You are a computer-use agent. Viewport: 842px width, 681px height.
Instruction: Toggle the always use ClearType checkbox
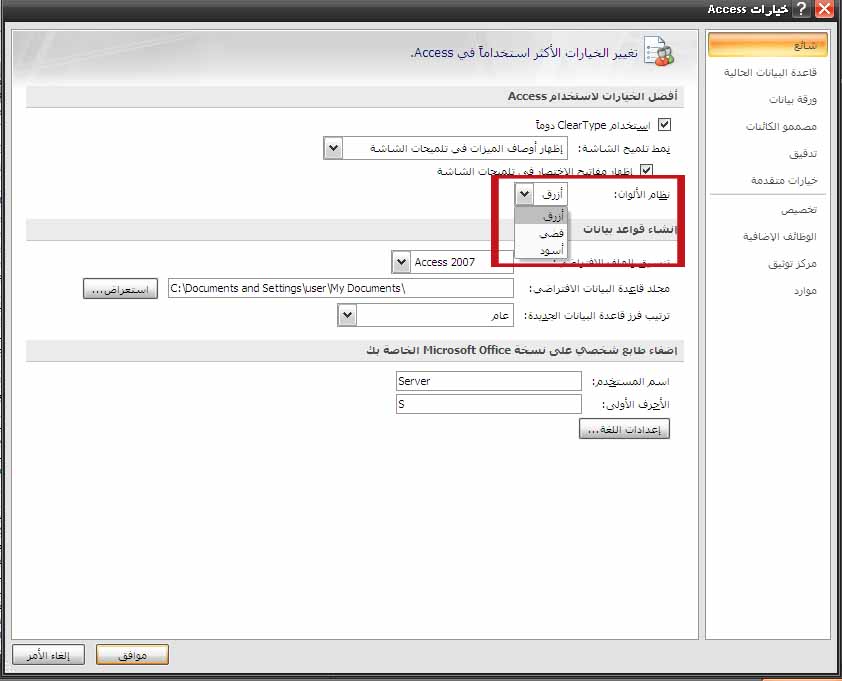pos(664,125)
